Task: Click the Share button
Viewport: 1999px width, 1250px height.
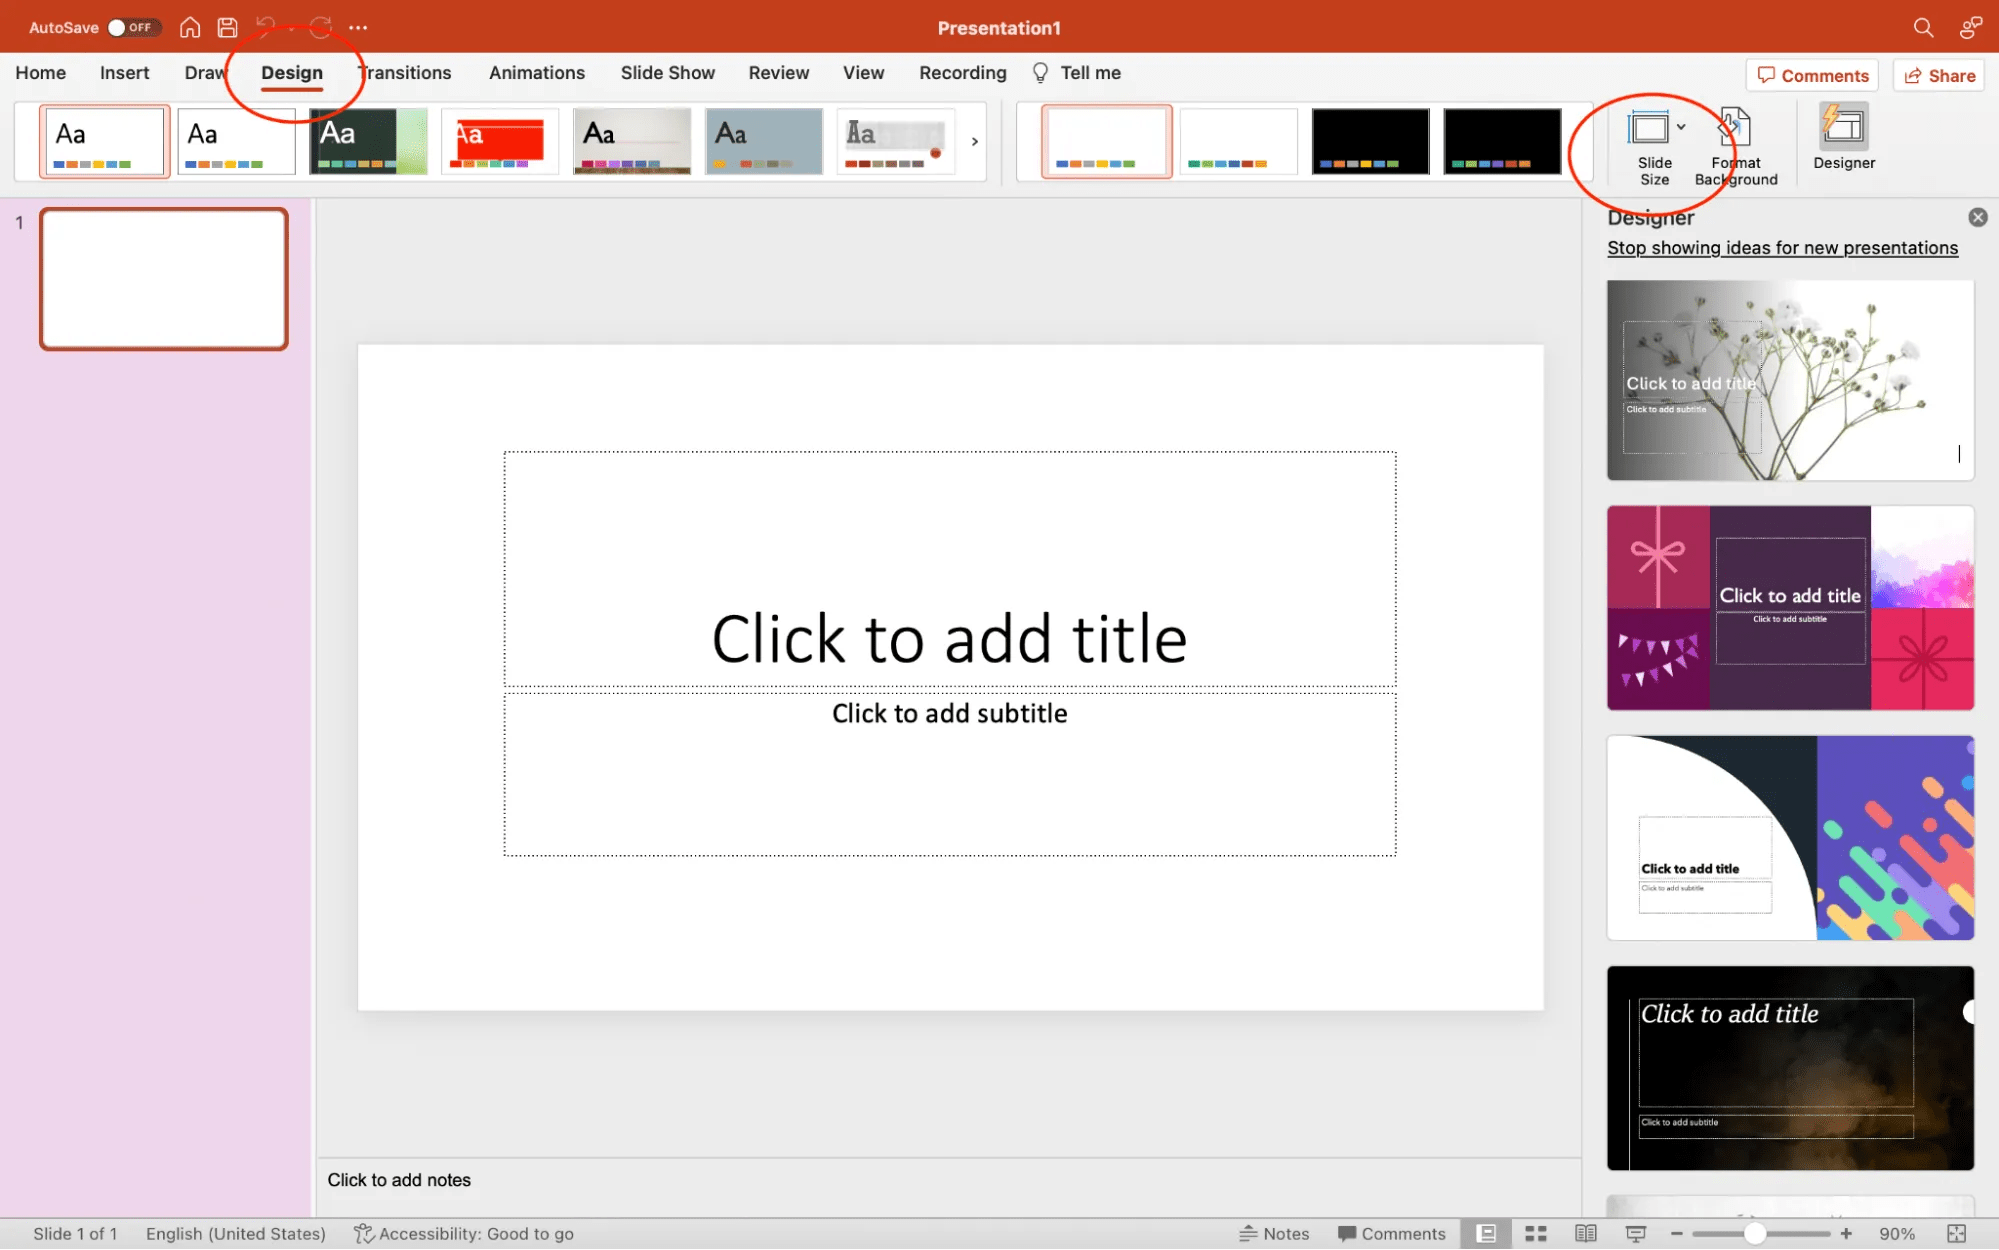Action: click(1938, 75)
